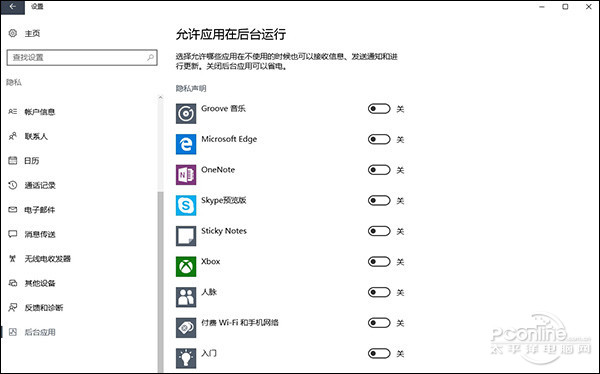Click the paid Wi-Fi app icon
This screenshot has height=374, width=600.
pyautogui.click(x=186, y=328)
